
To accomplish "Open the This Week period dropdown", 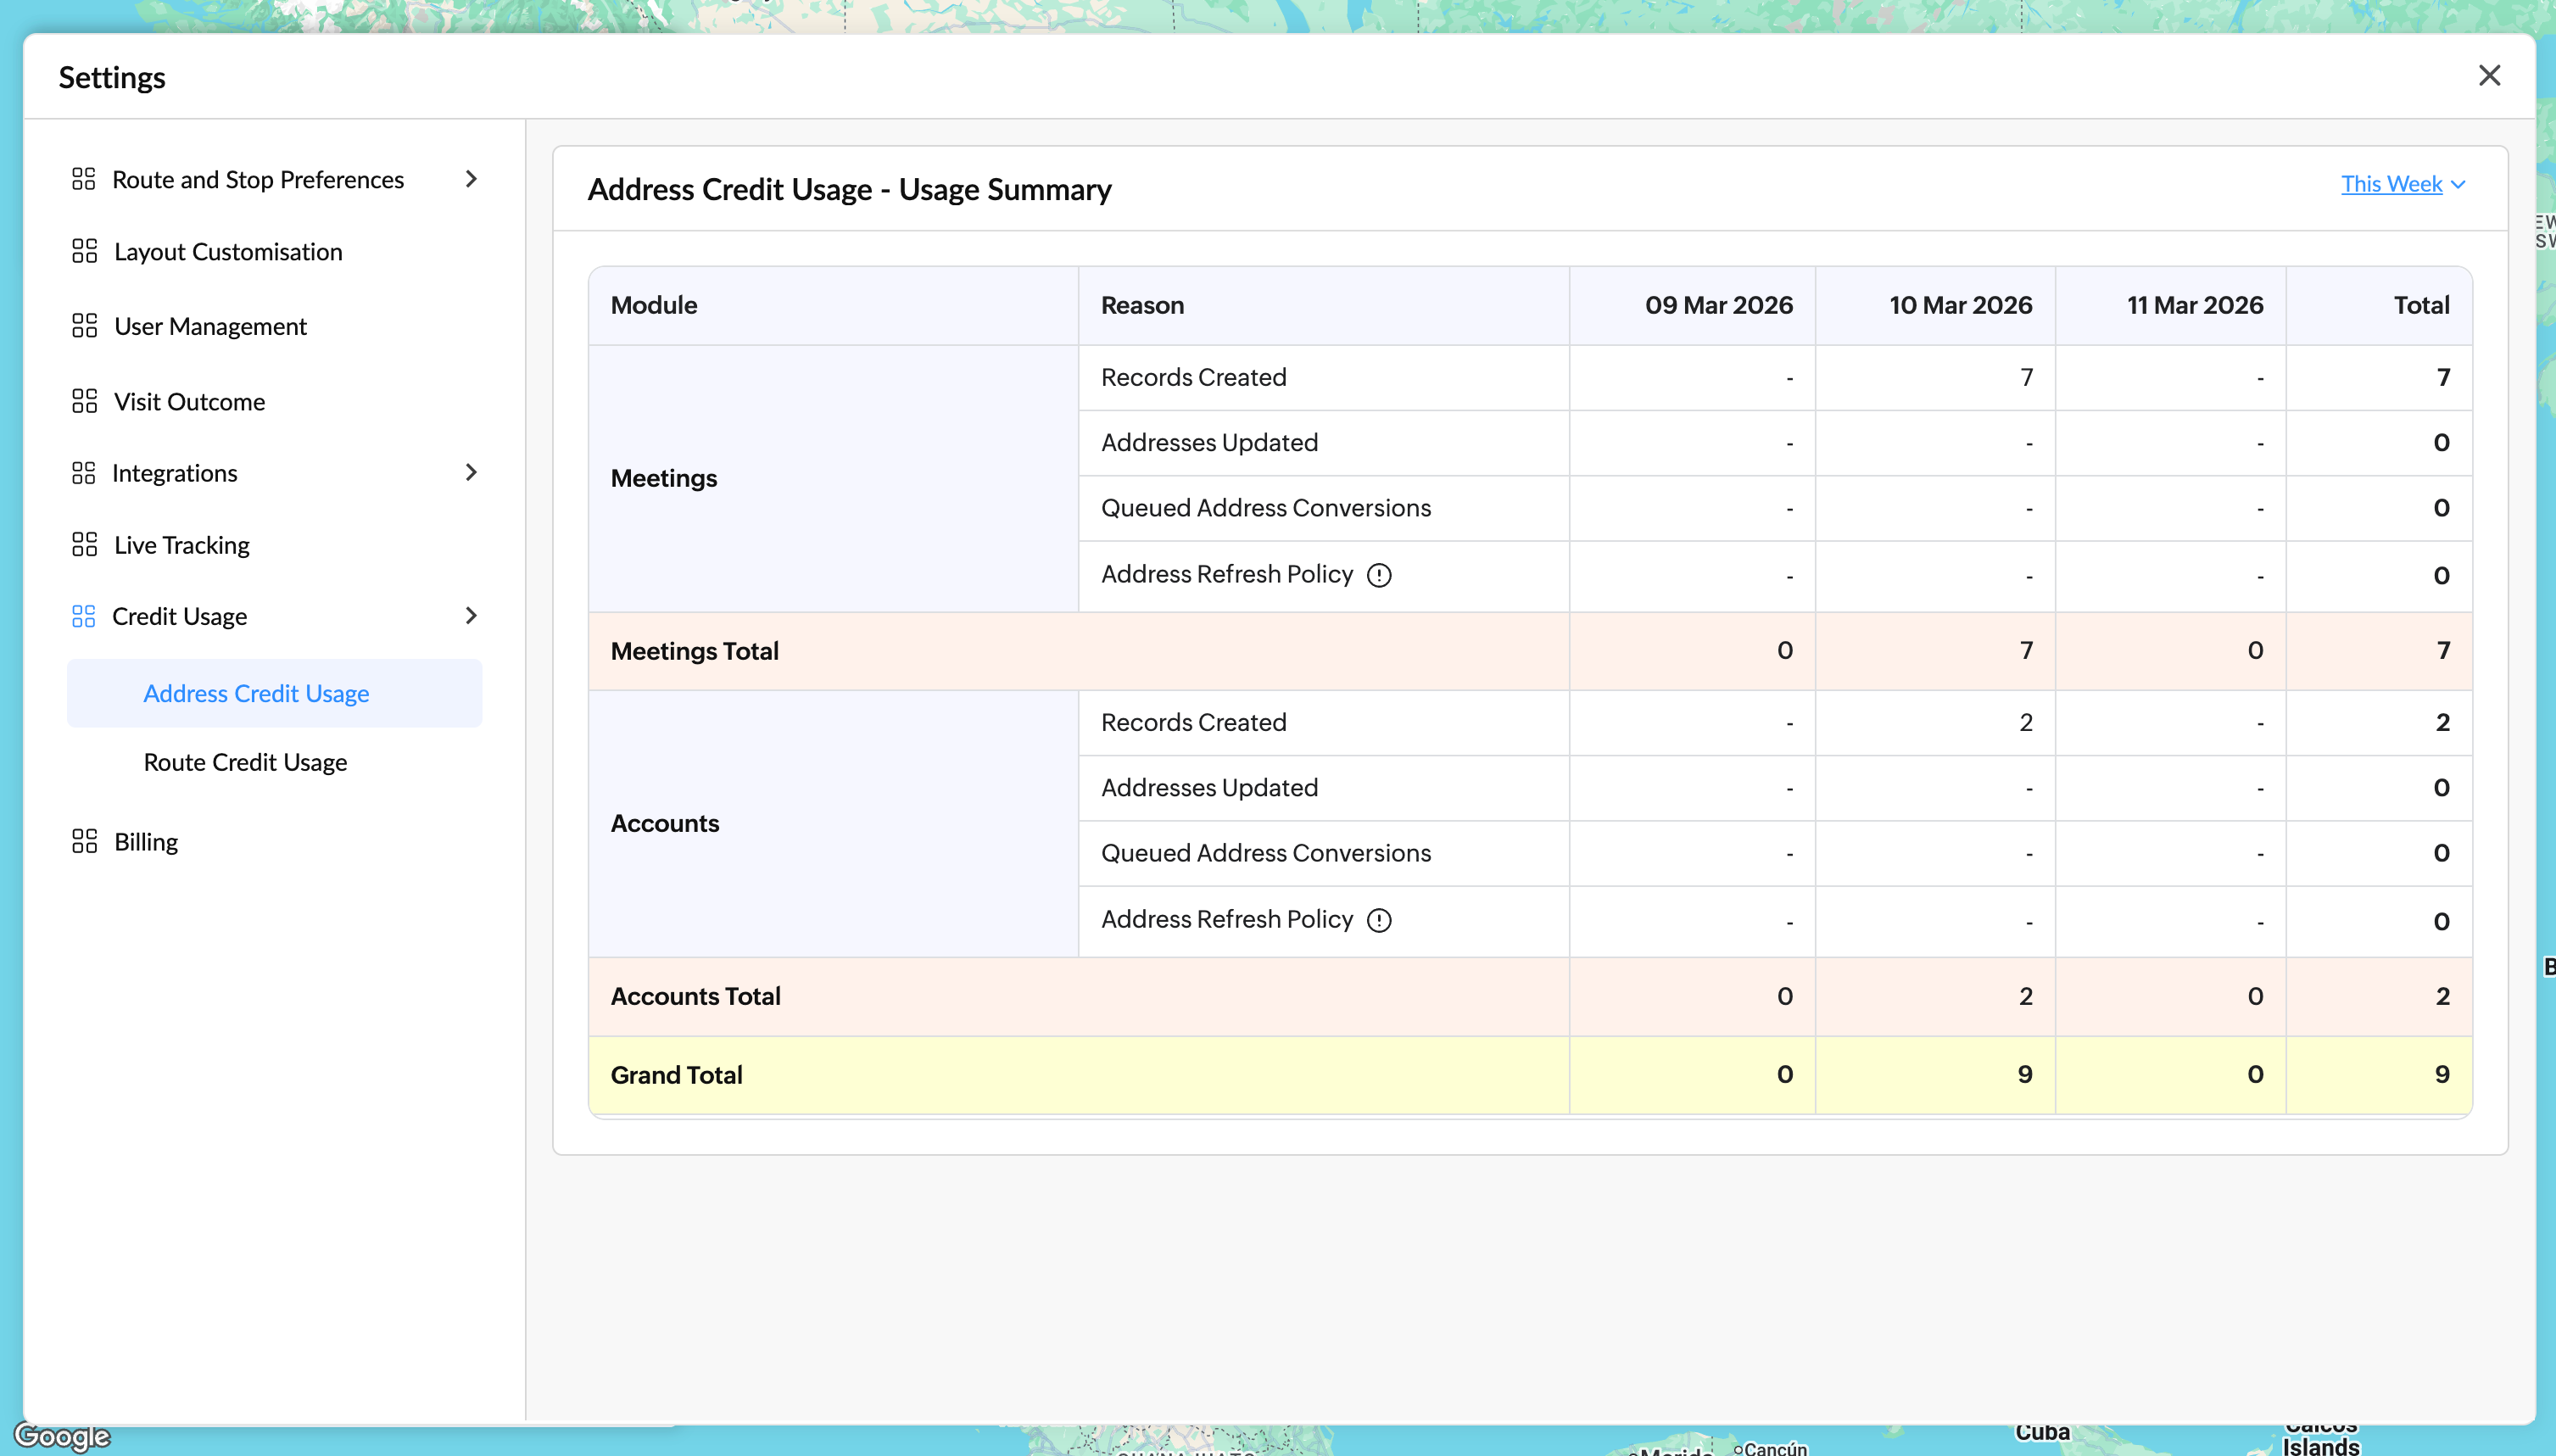I will click(2402, 184).
